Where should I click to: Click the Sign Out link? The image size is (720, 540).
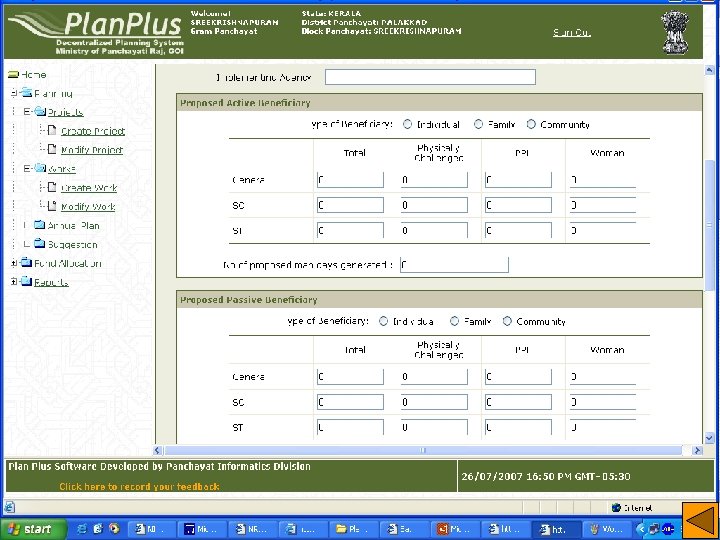coord(572,33)
